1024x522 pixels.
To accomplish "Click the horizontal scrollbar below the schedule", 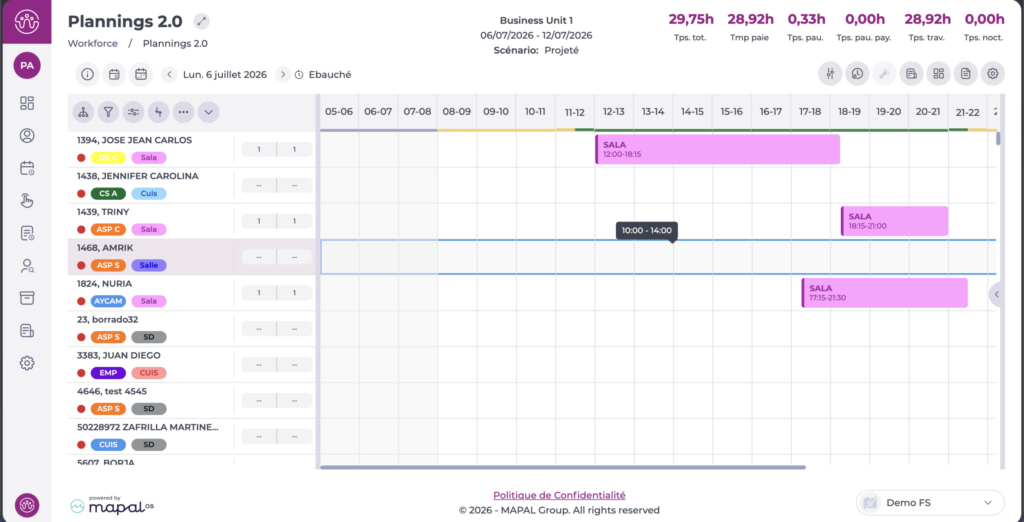I will click(x=562, y=467).
